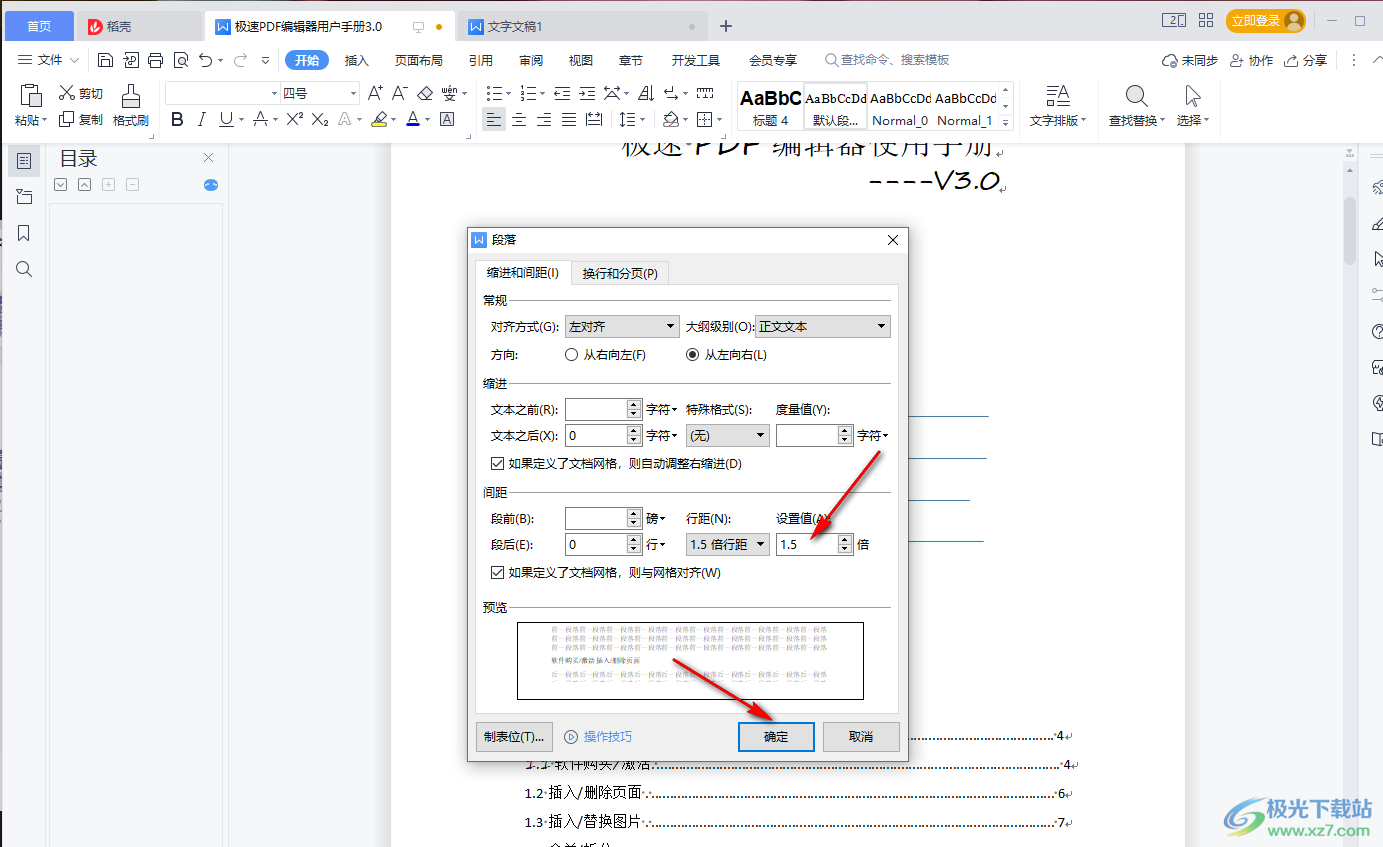The image size is (1383, 847).
Task: Undo the last action
Action: pos(205,60)
